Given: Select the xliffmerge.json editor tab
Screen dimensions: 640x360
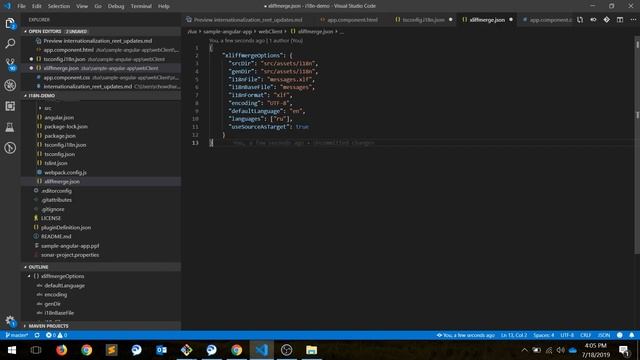Looking at the screenshot, I should [487, 20].
